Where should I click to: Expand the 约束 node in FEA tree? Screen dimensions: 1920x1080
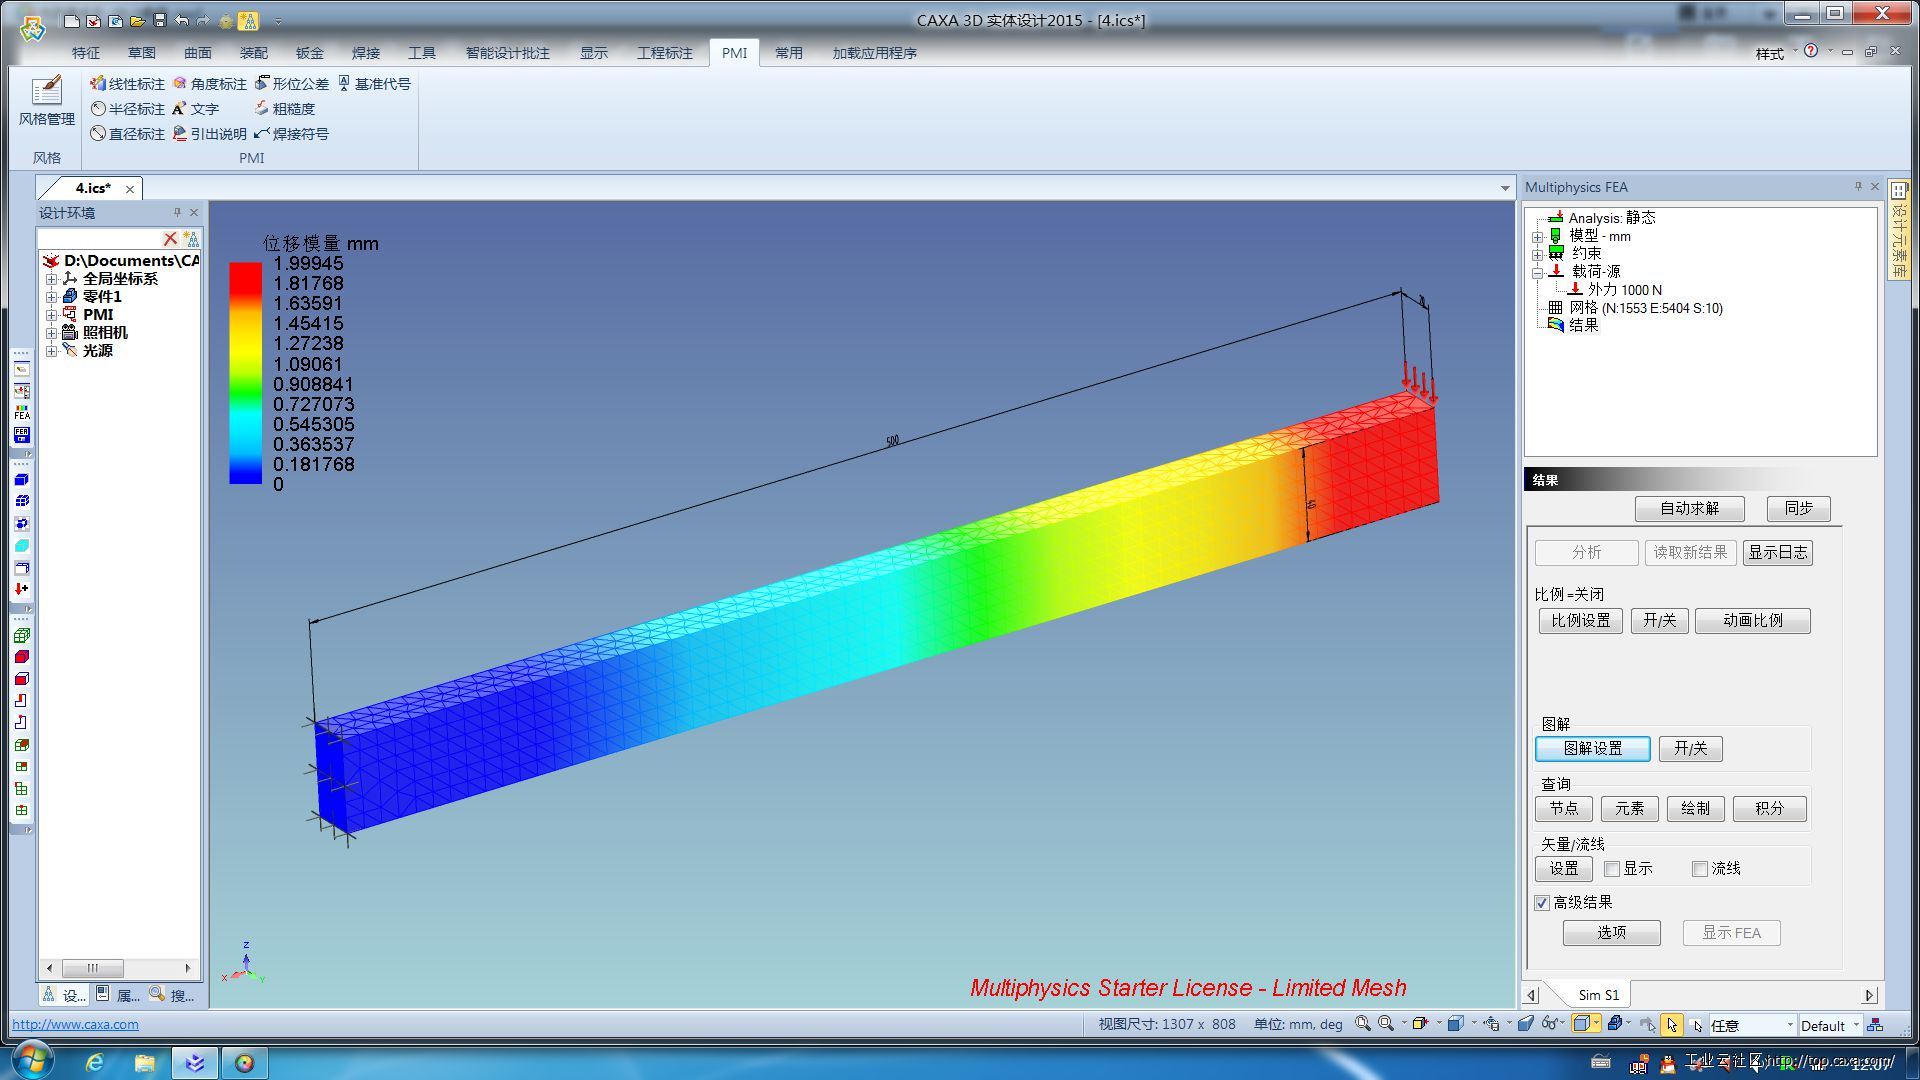click(1538, 254)
